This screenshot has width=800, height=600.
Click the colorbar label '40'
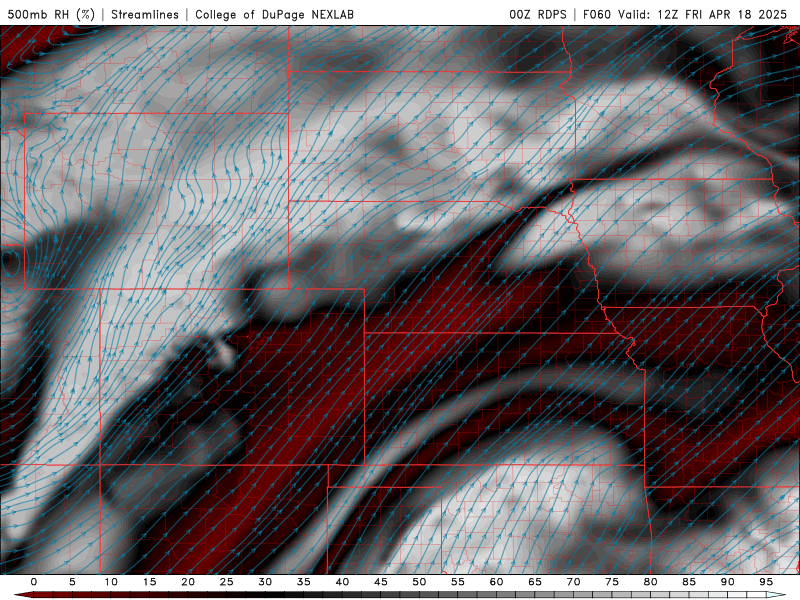342,582
